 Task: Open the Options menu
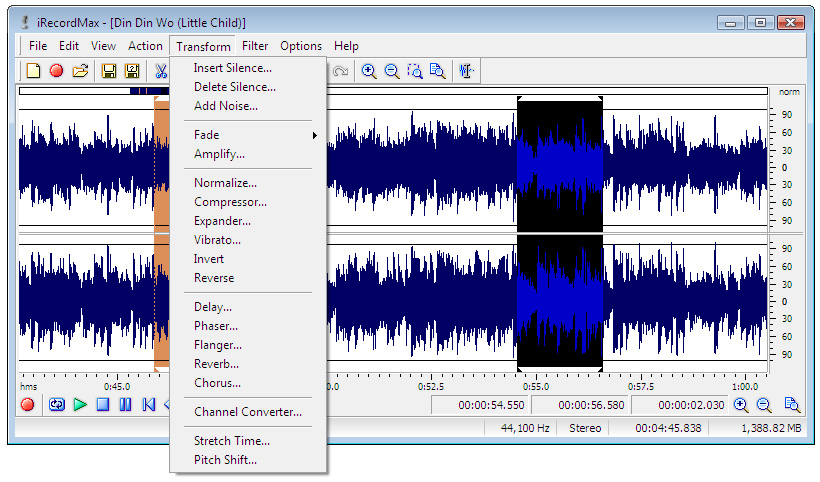pyautogui.click(x=301, y=46)
